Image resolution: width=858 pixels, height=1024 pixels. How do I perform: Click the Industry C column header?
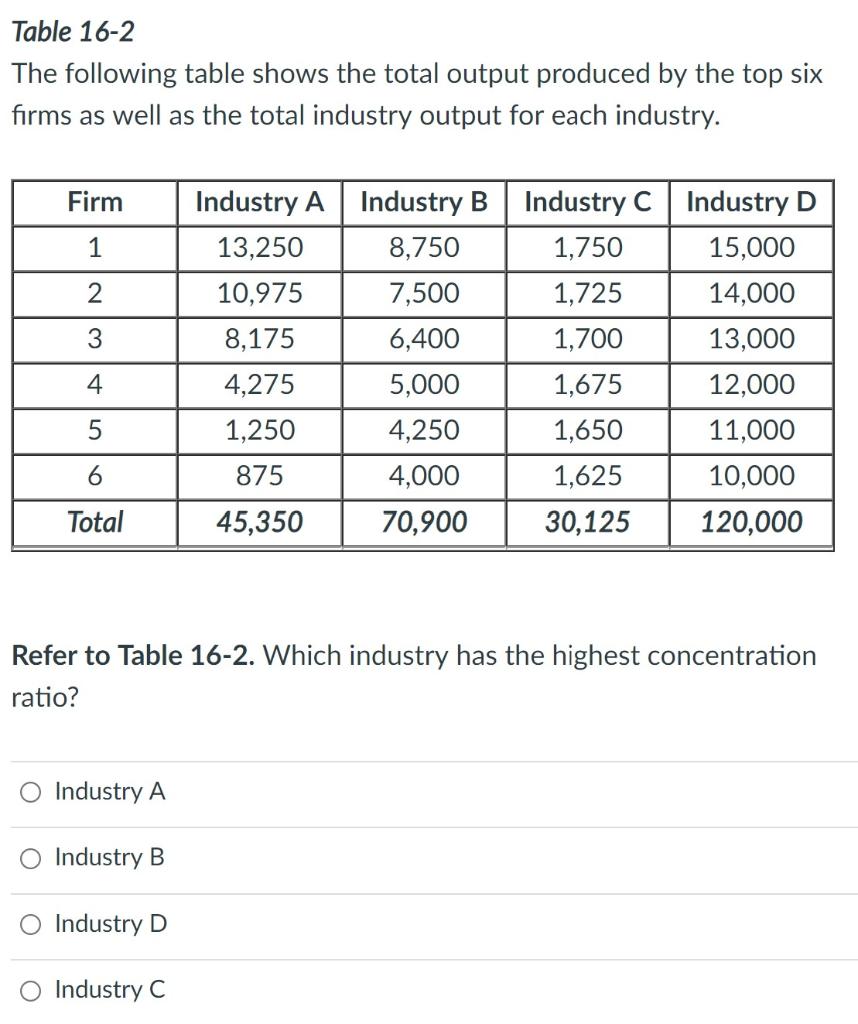tap(589, 203)
